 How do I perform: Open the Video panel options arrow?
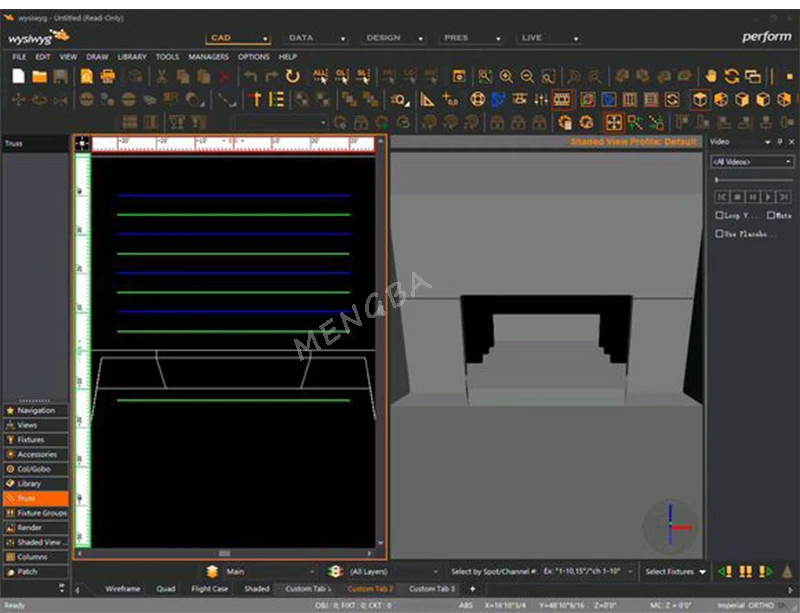click(768, 142)
